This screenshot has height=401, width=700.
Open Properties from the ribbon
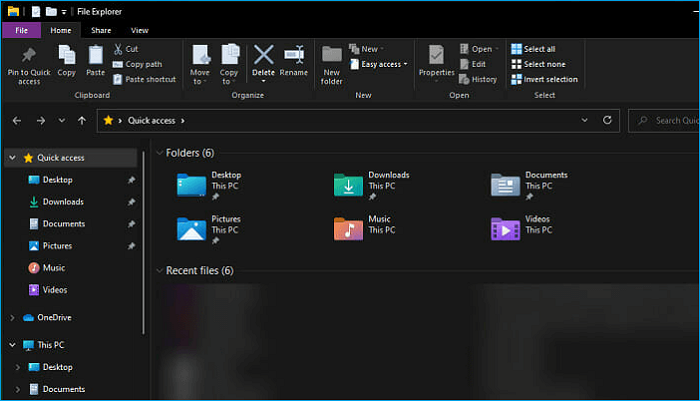coord(436,58)
